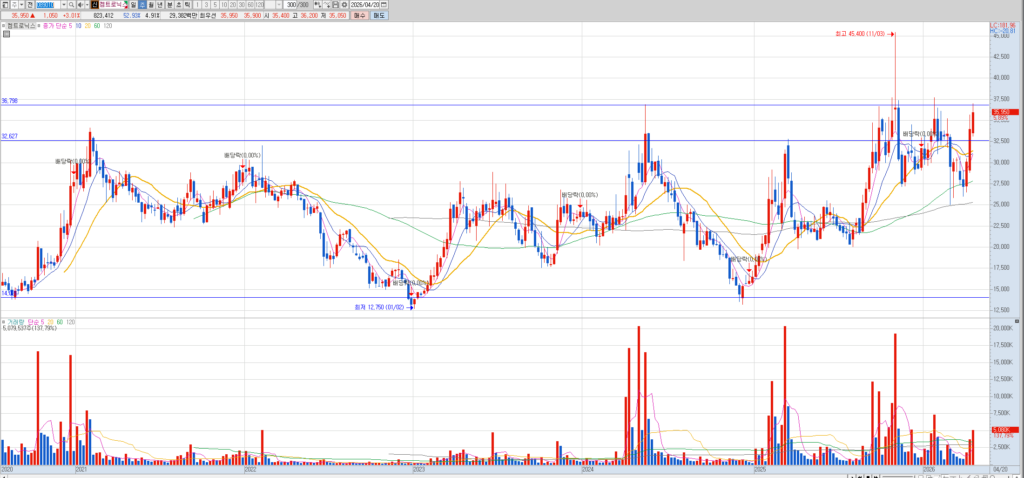Click the 120 moving average legend label
This screenshot has height=478, width=1024.
point(108,25)
